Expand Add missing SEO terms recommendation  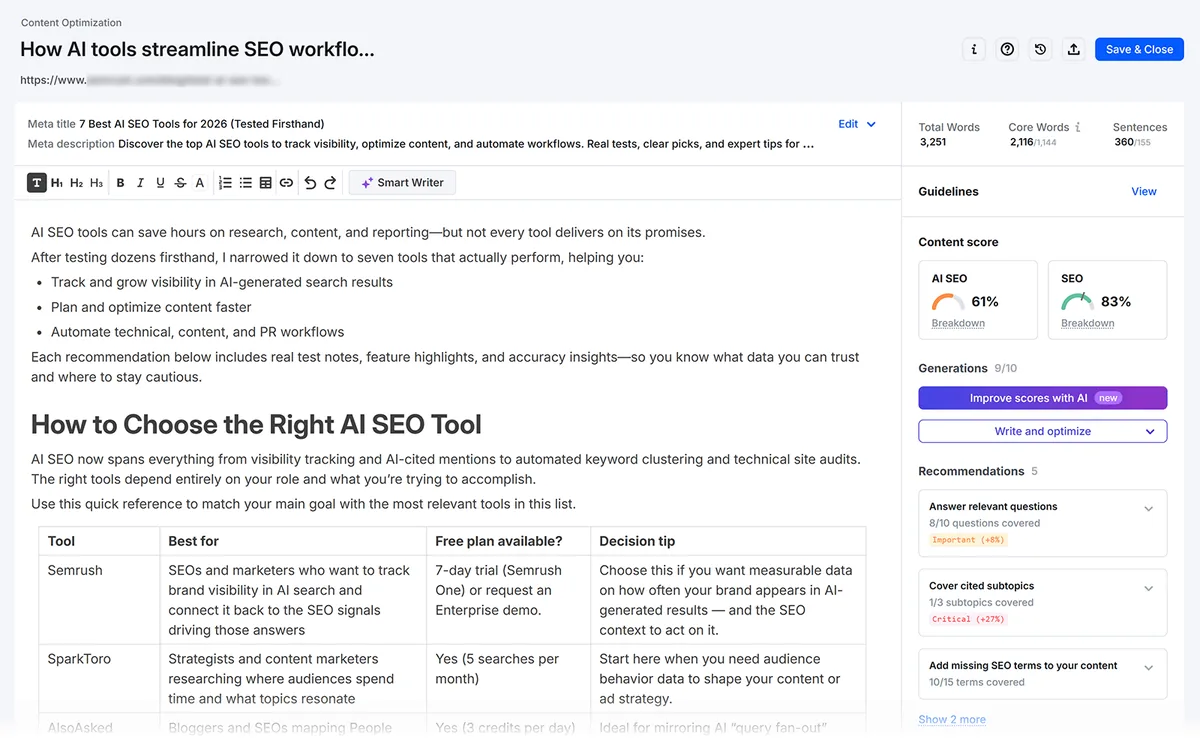1149,667
